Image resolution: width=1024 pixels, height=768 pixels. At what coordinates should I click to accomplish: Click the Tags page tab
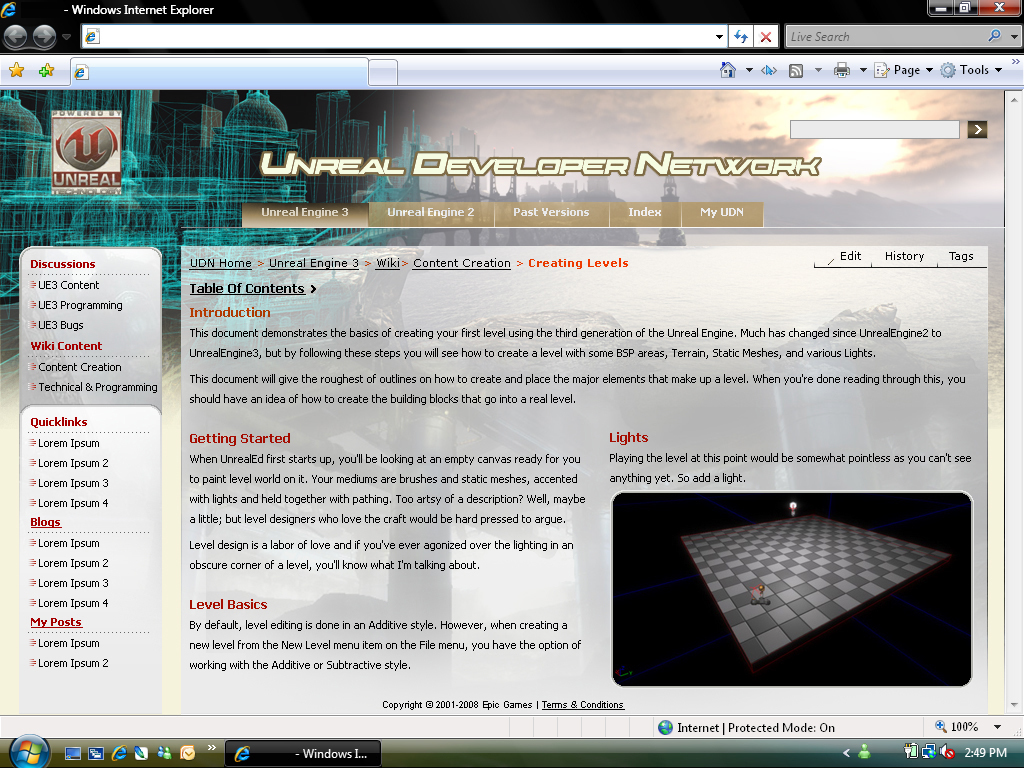[961, 256]
